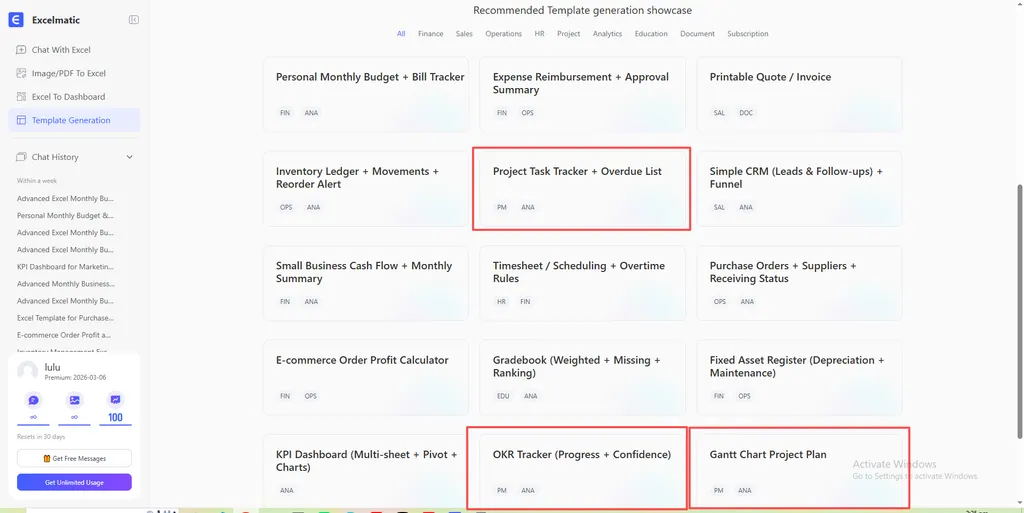Click the Get Free Messages button
Viewport: 1024px width, 513px height.
74,458
